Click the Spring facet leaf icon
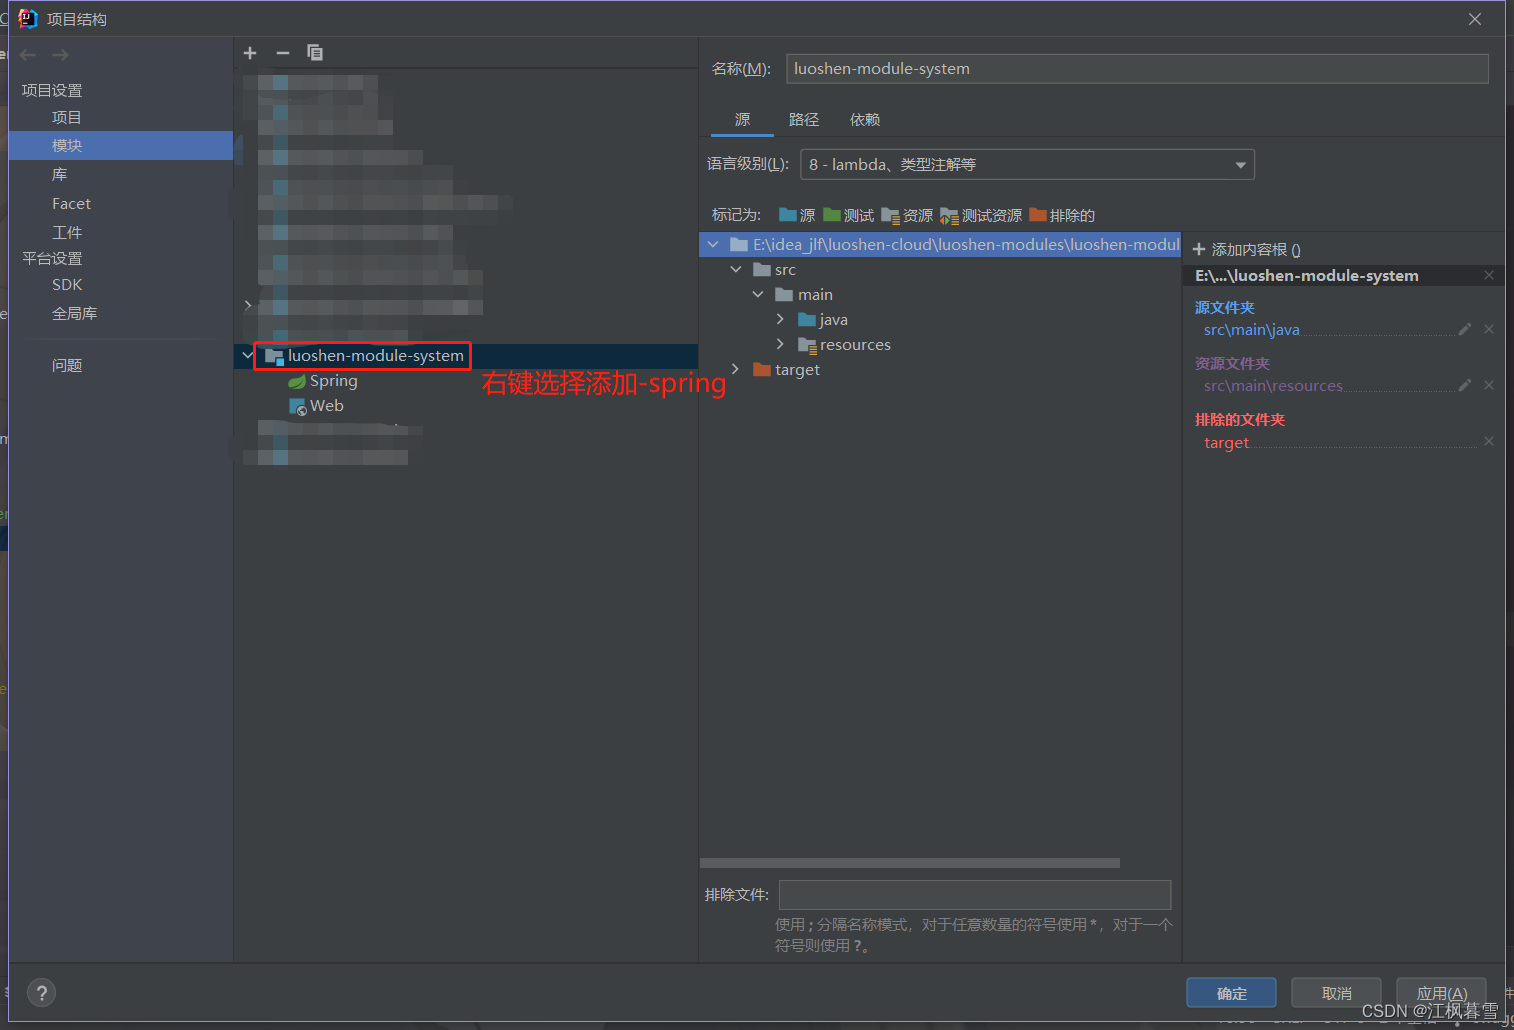This screenshot has width=1514, height=1030. (x=297, y=381)
